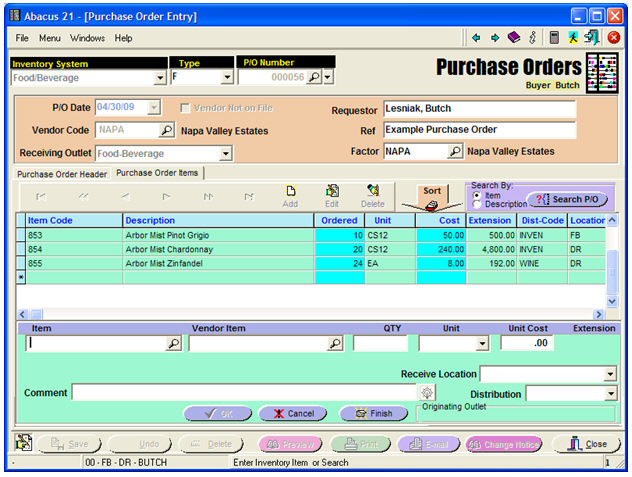This screenshot has width=632, height=477.
Task: Switch to Purchase Order Header tab
Action: 62,173
